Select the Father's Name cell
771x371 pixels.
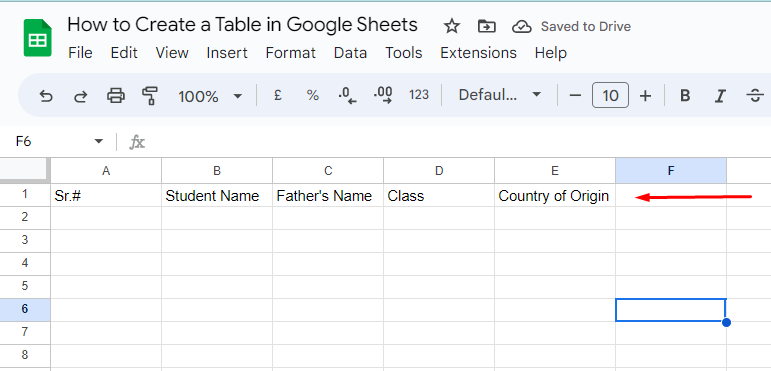pos(328,196)
